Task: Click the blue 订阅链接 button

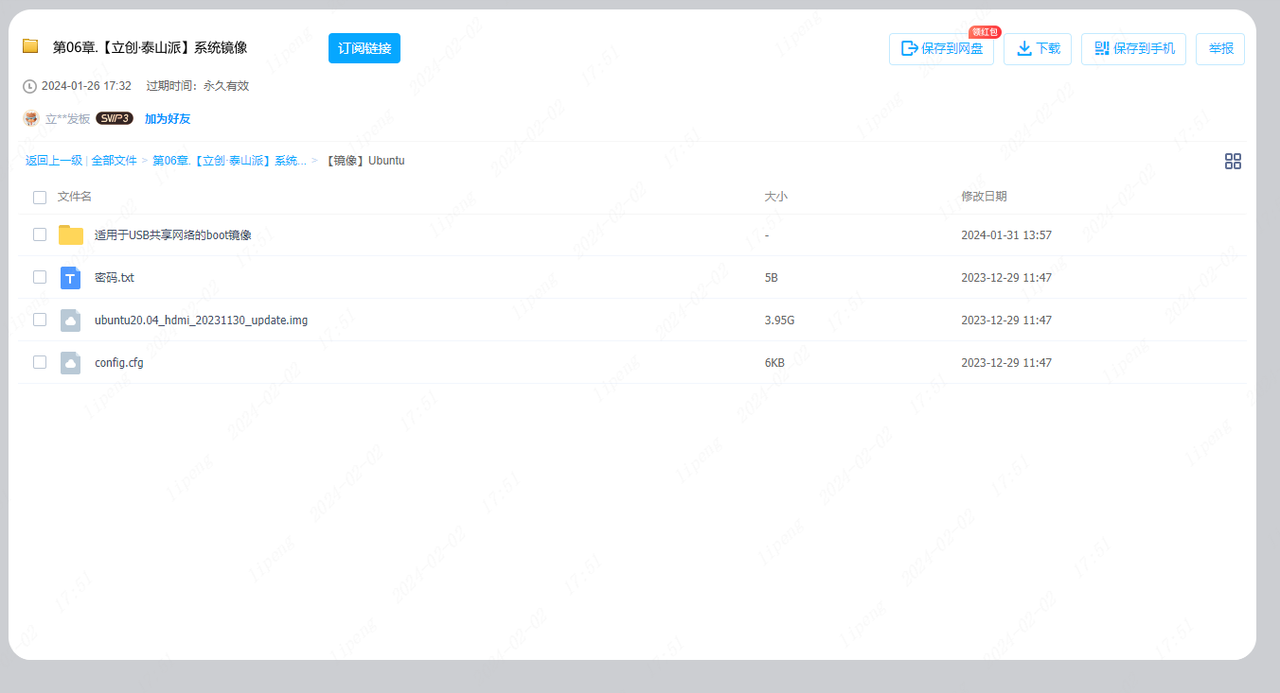Action: 364,48
